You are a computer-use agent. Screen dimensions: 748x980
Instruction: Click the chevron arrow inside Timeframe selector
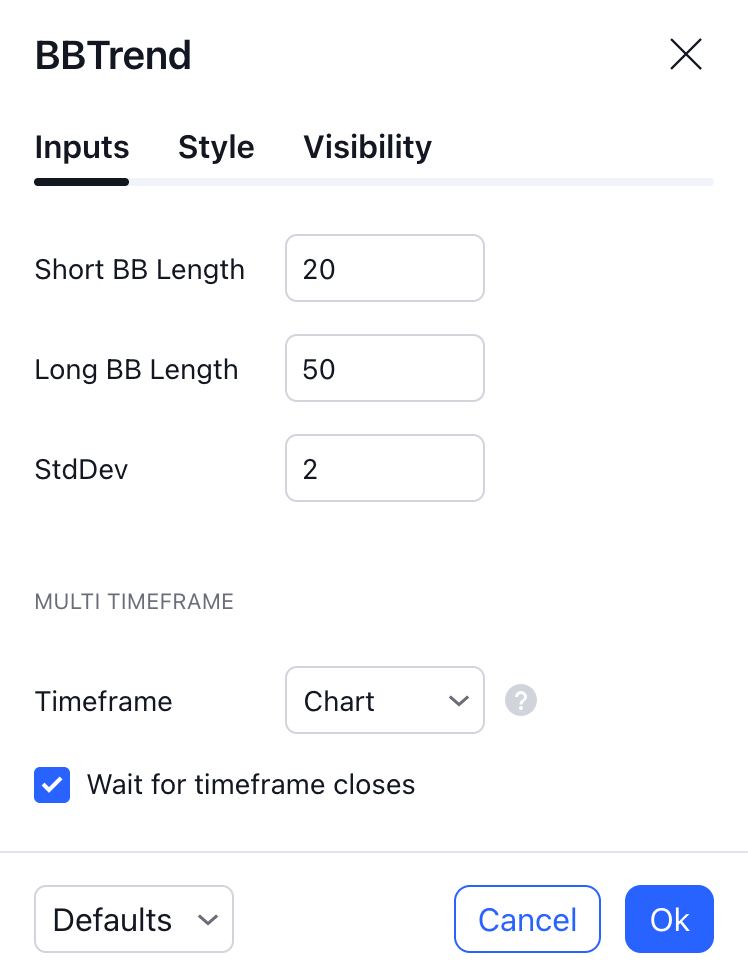pyautogui.click(x=459, y=701)
